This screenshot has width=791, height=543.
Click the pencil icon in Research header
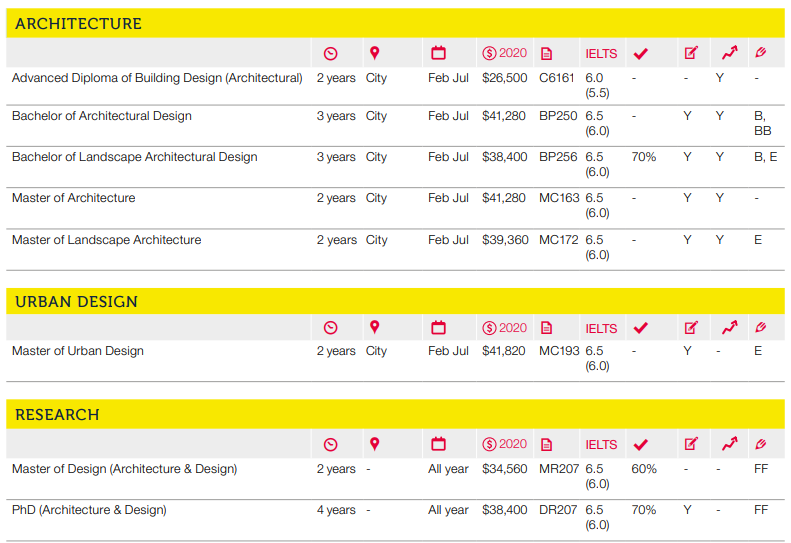coord(761,444)
